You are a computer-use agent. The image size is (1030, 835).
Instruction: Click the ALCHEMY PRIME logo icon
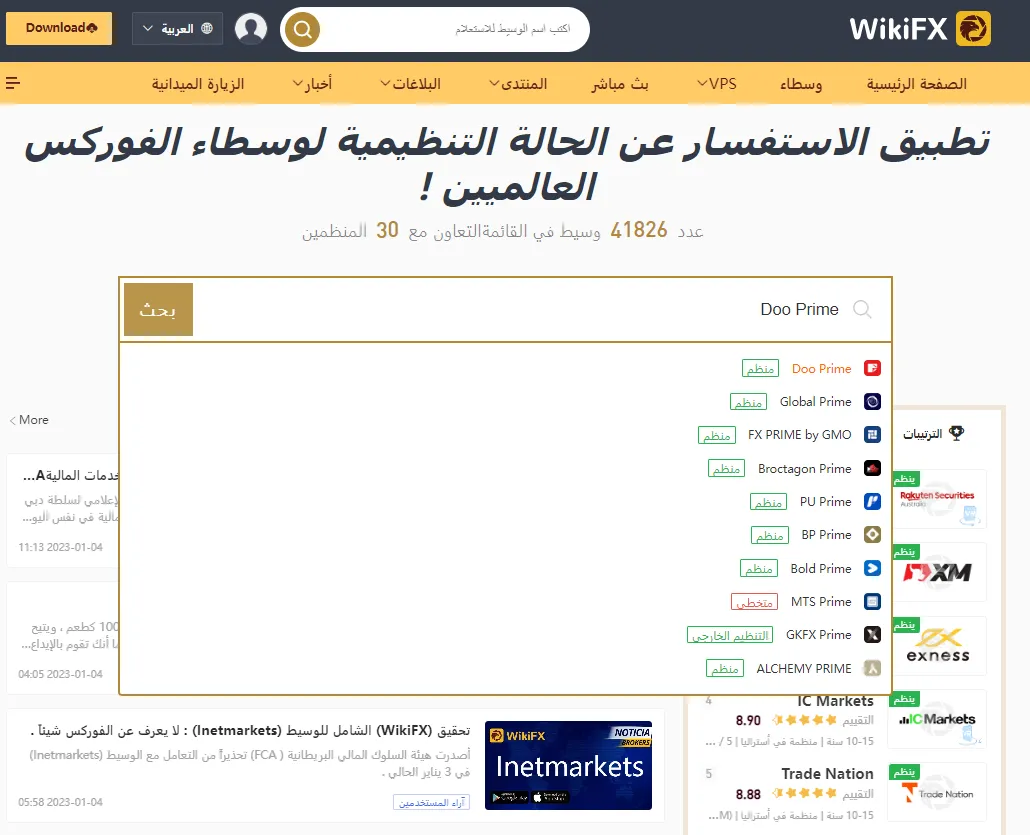click(x=872, y=668)
